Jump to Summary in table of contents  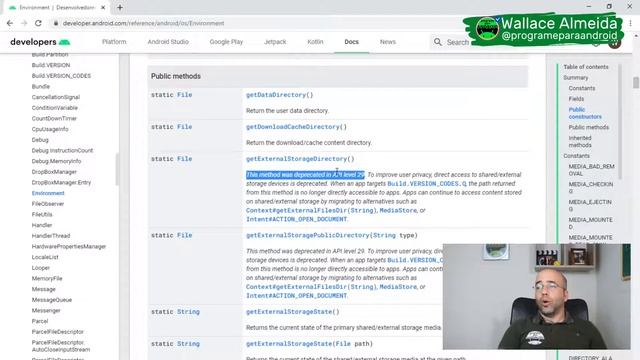pos(576,77)
